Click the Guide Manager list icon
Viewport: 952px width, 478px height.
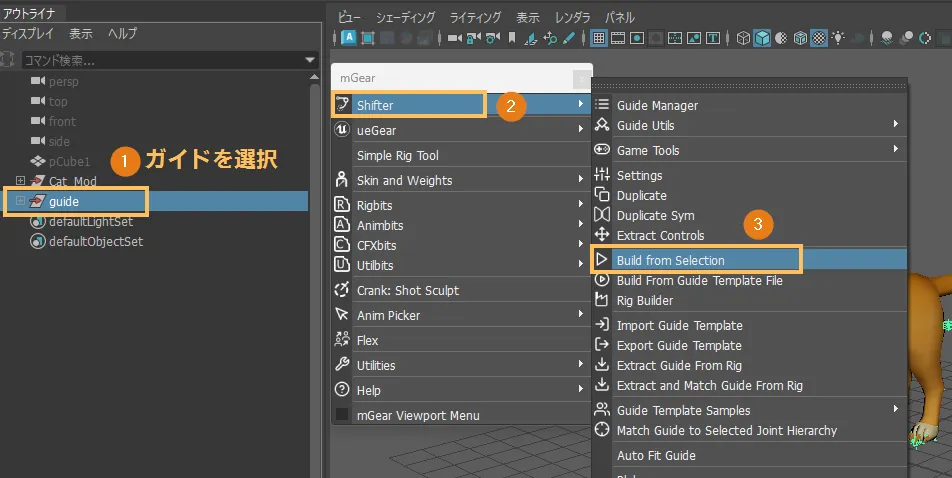click(x=601, y=105)
